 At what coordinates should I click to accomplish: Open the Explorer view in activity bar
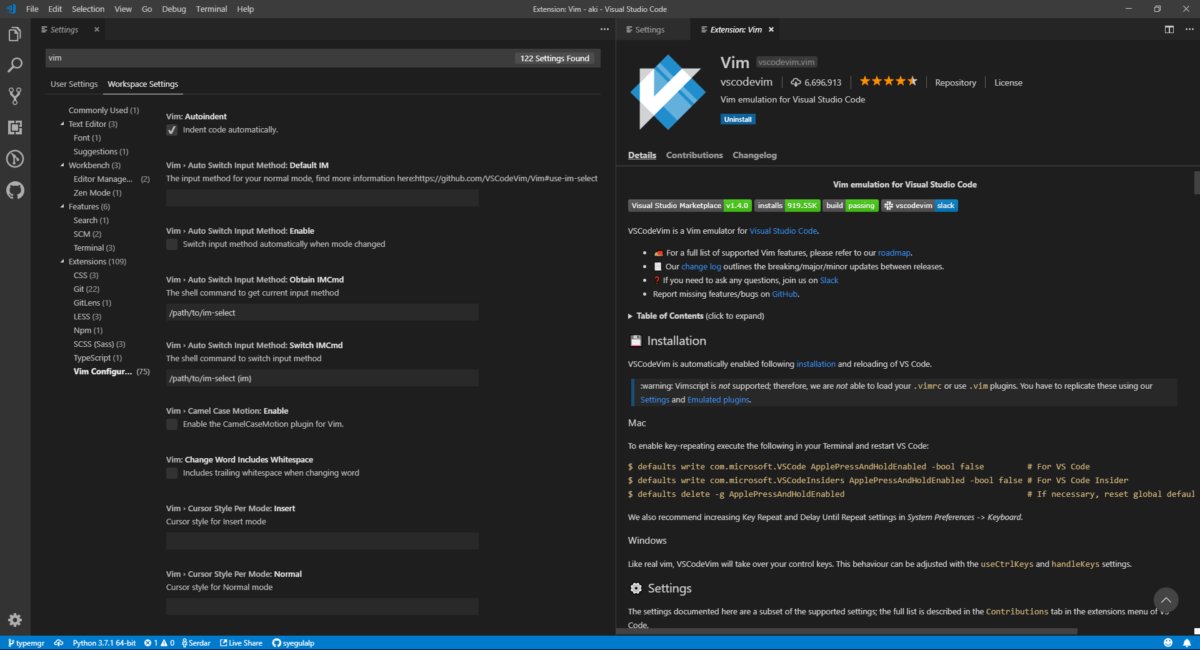(x=15, y=34)
